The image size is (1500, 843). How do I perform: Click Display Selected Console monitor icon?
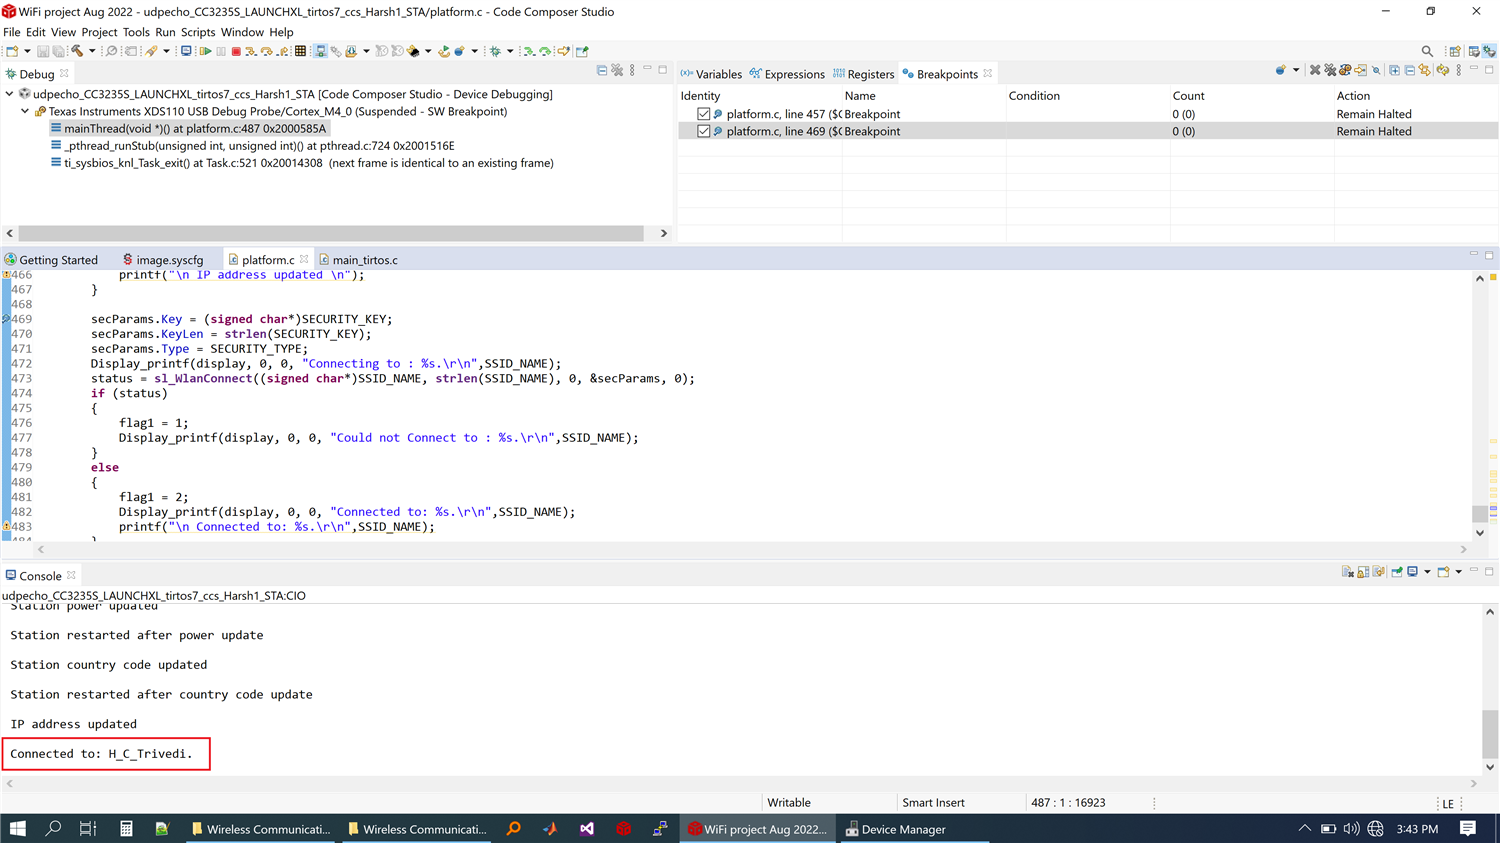pyautogui.click(x=1412, y=572)
